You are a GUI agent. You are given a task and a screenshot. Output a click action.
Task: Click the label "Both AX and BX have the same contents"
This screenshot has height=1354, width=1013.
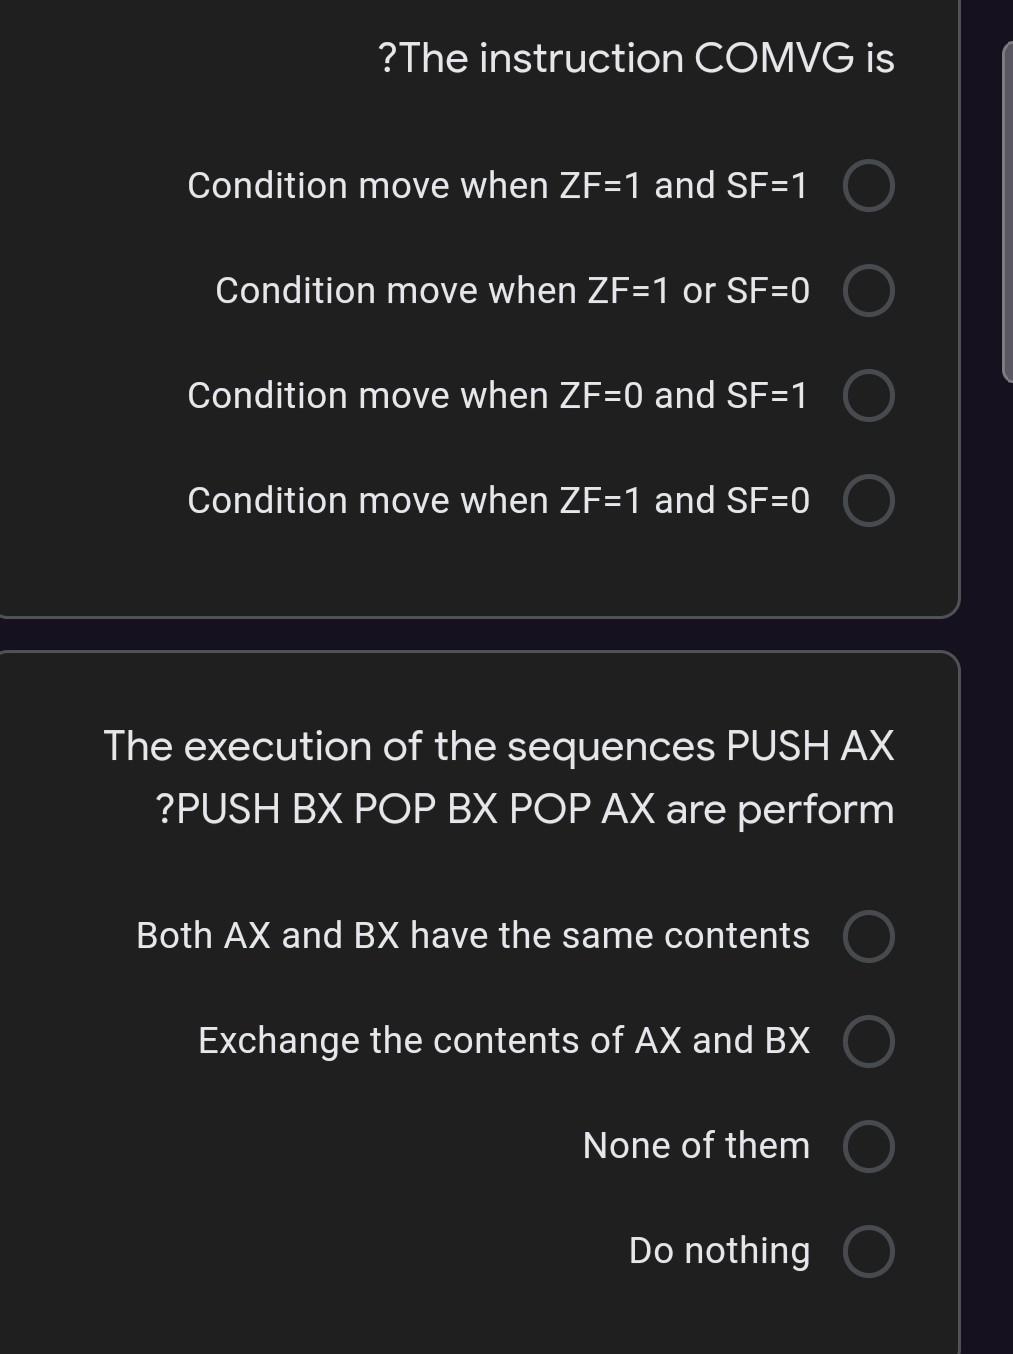[472, 936]
